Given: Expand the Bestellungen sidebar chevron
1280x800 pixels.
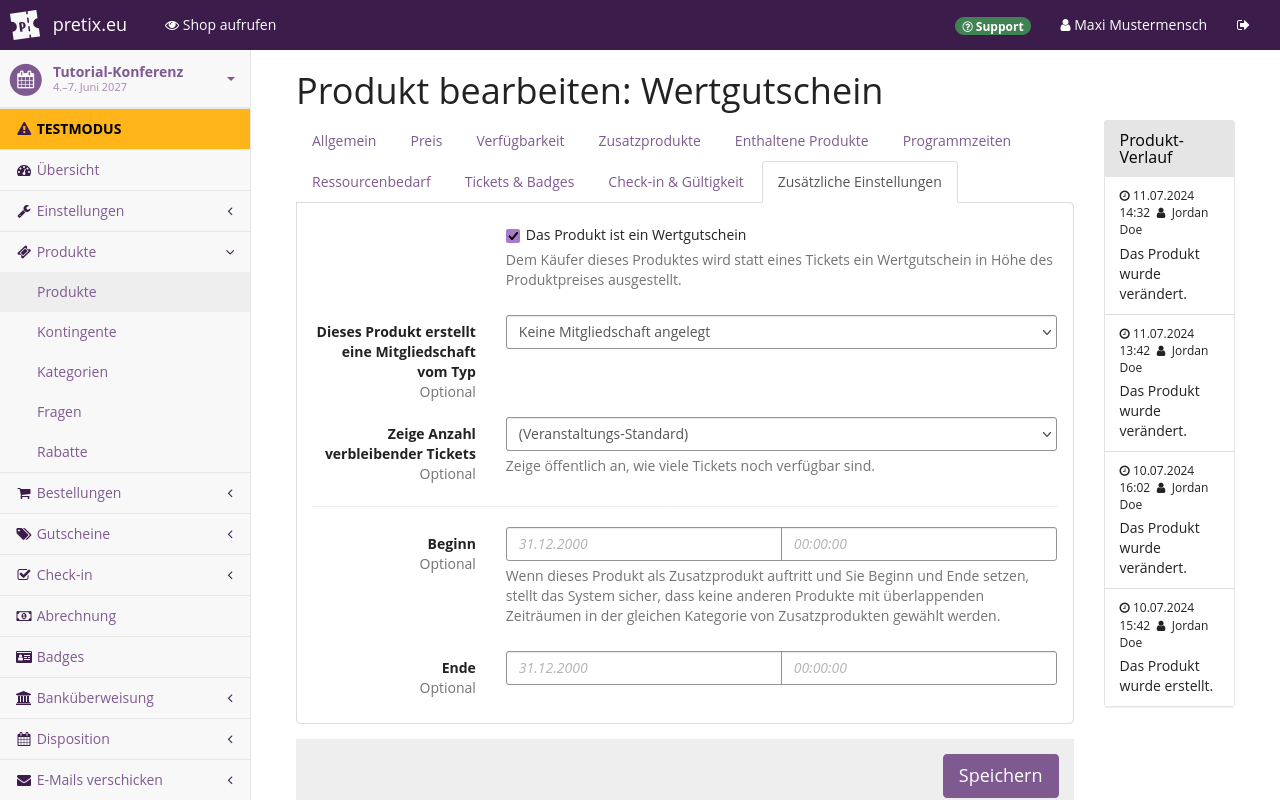Looking at the screenshot, I should pos(230,493).
